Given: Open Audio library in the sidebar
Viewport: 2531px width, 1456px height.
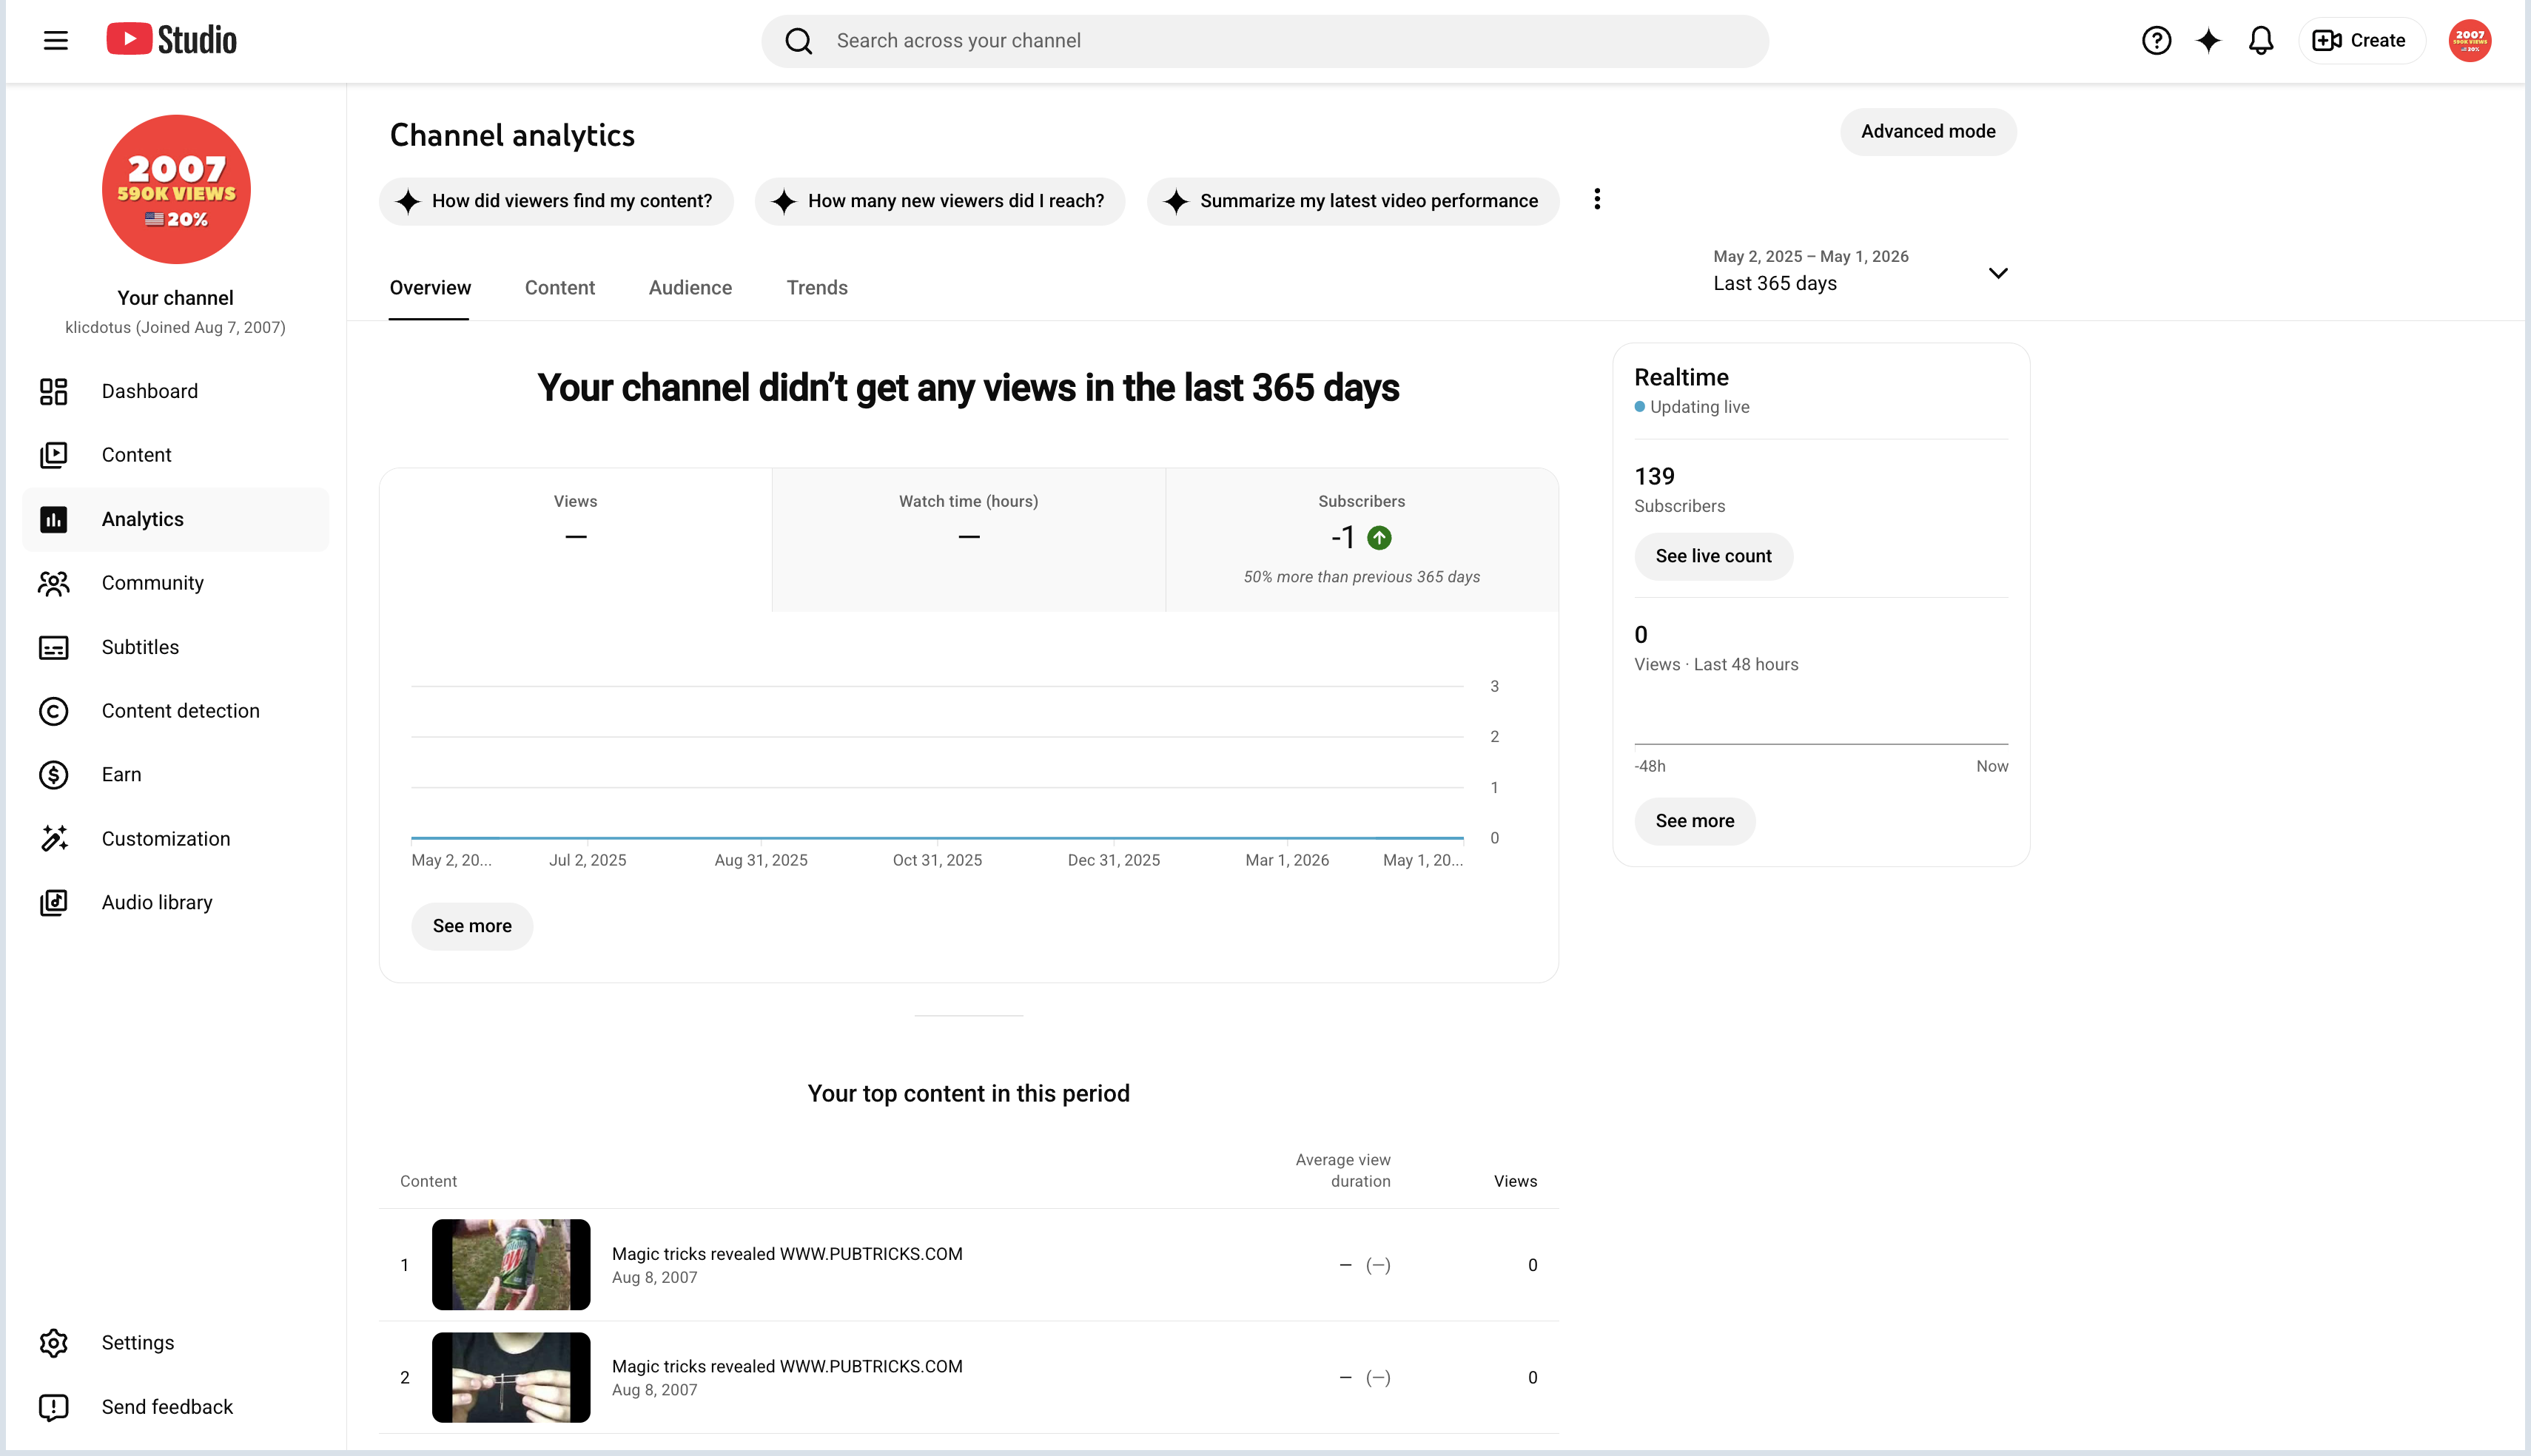Looking at the screenshot, I should pos(176,902).
